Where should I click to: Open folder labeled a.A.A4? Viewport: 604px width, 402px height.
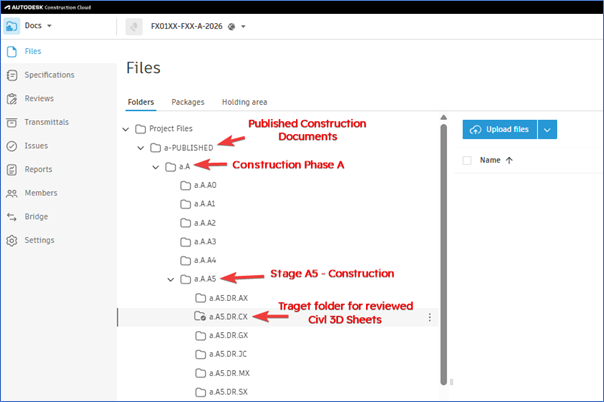click(x=205, y=260)
